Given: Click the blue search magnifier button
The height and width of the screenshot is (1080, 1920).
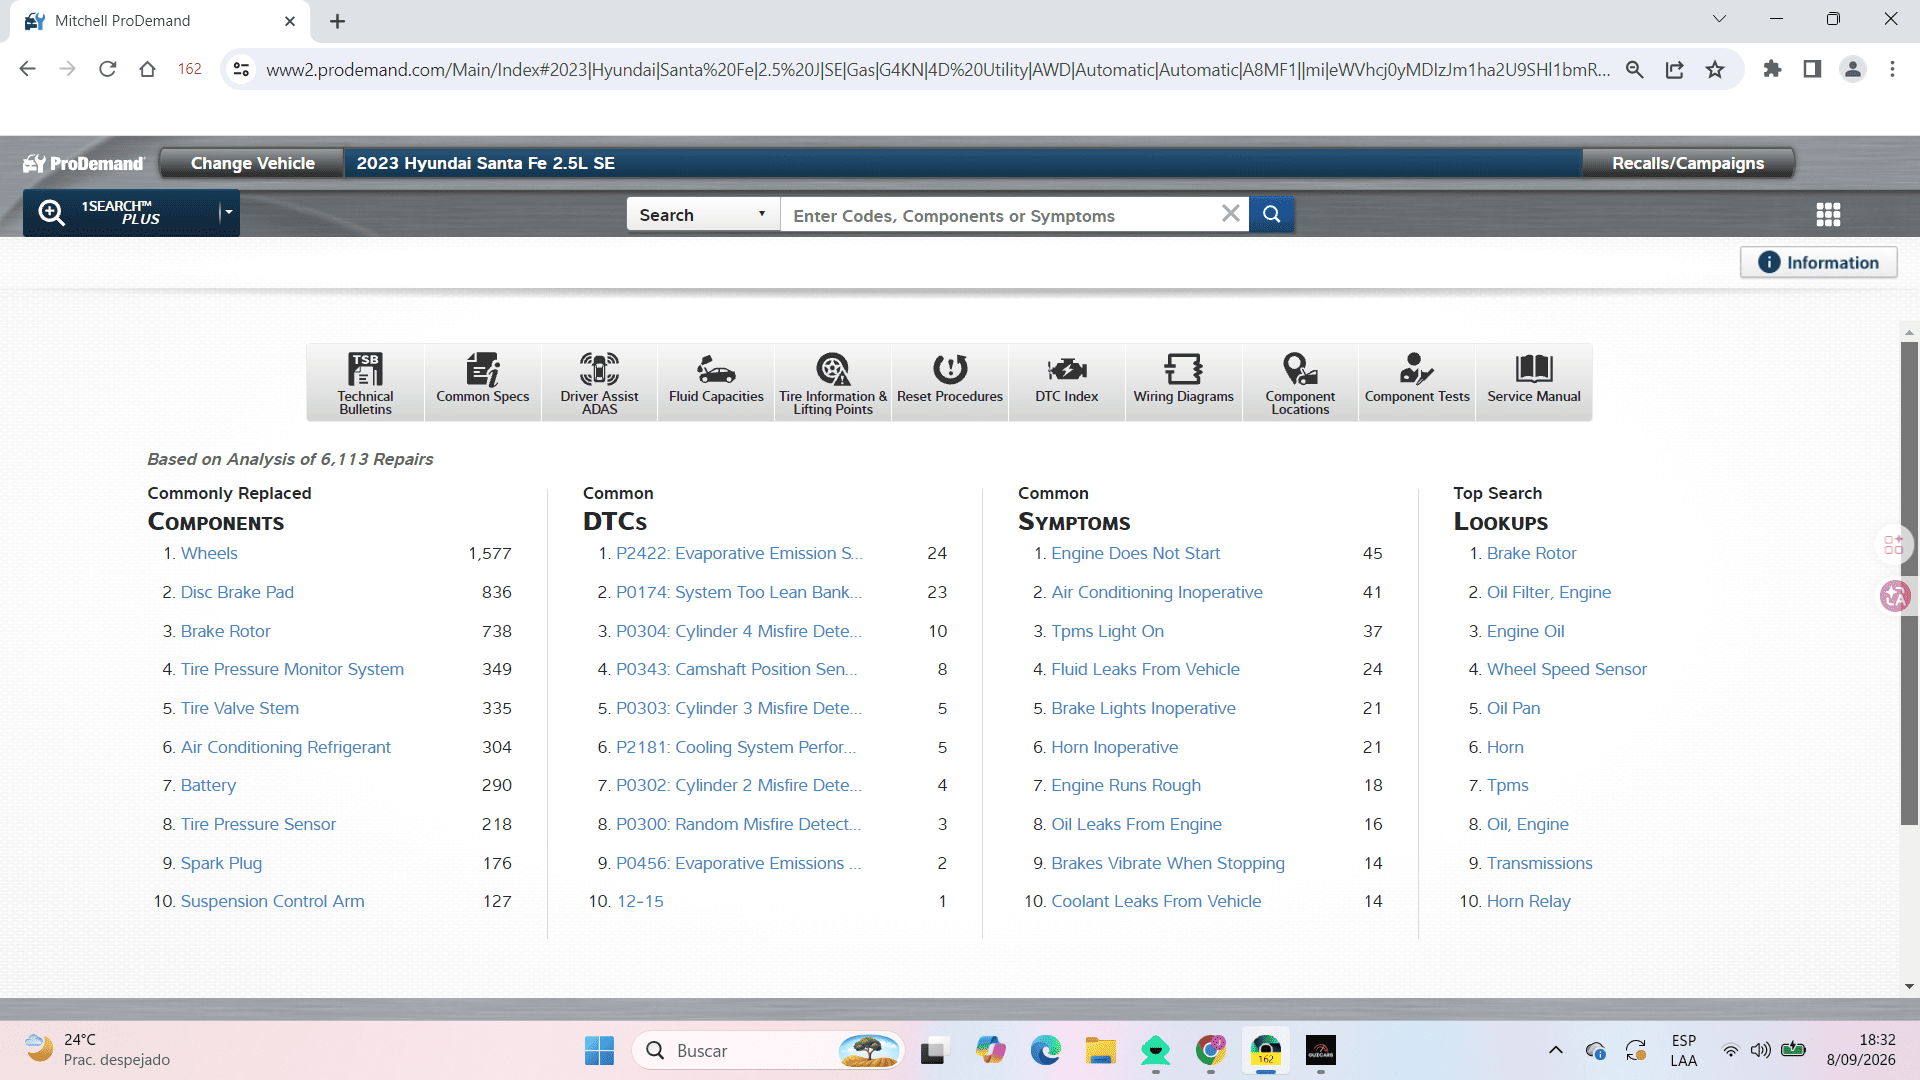Looking at the screenshot, I should point(1272,214).
